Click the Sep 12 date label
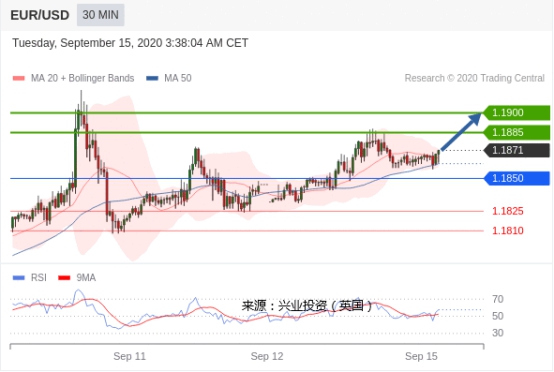Image resolution: width=554 pixels, height=372 pixels. [267, 356]
